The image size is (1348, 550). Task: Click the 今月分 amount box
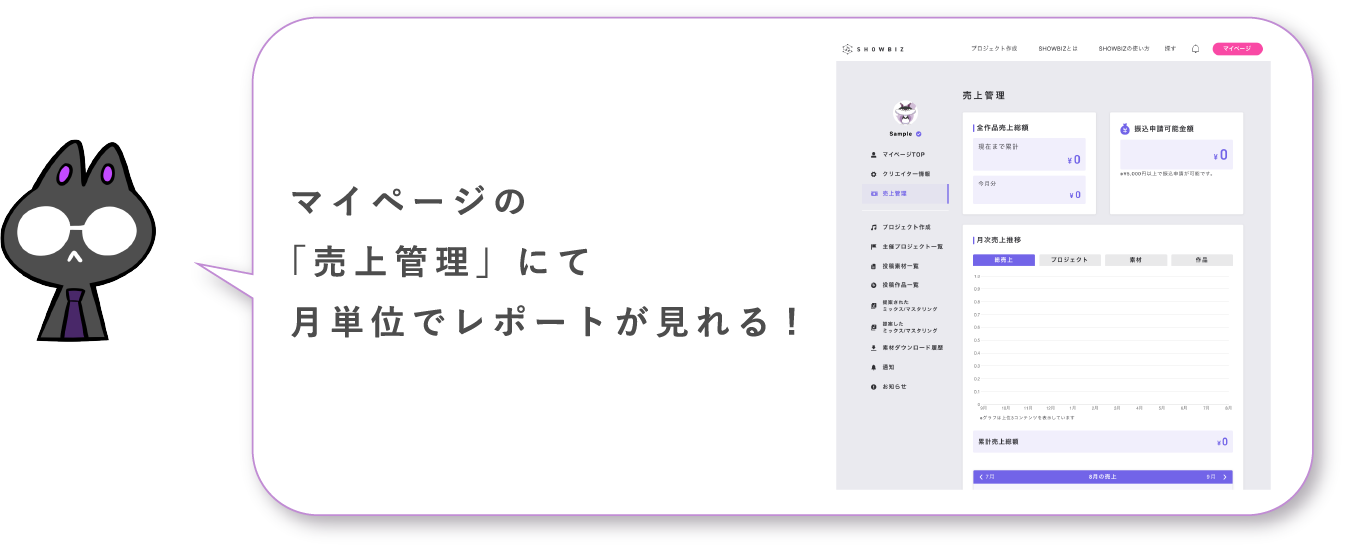(1029, 190)
